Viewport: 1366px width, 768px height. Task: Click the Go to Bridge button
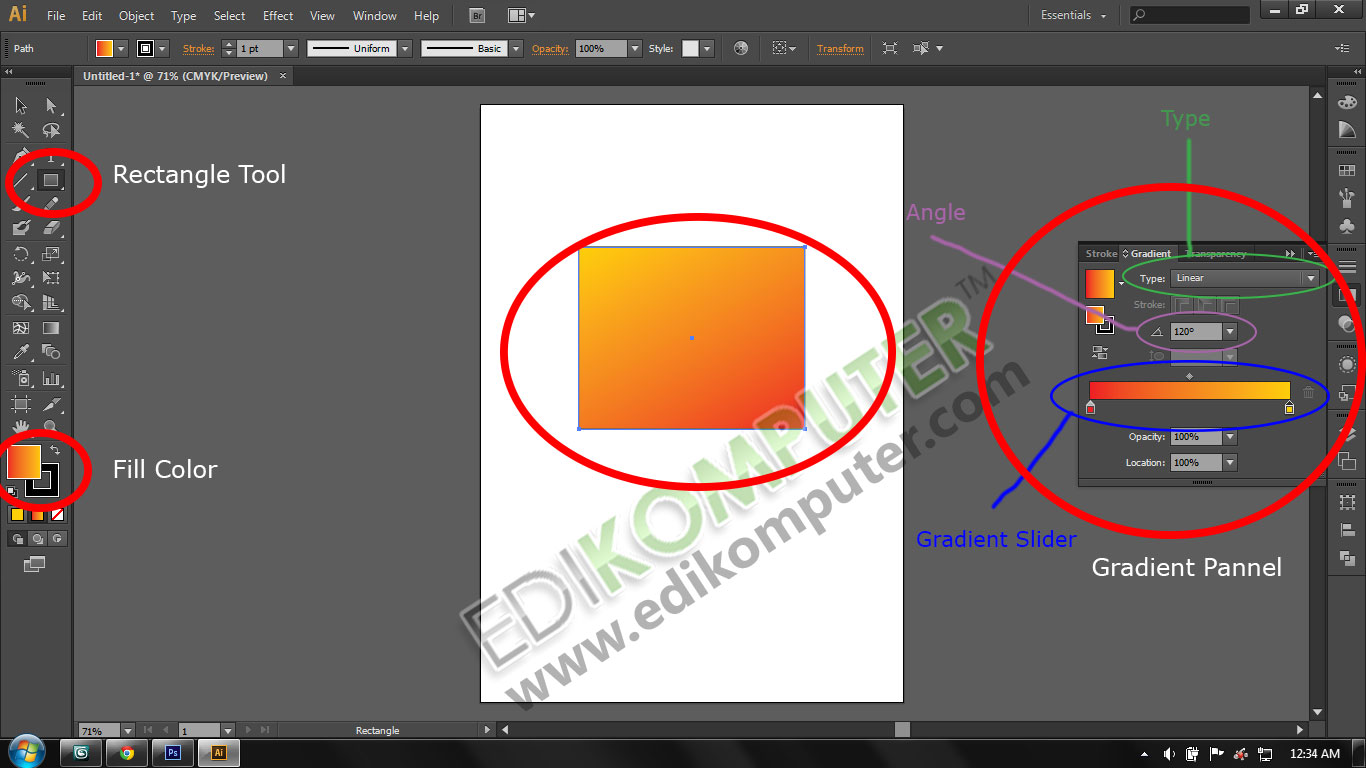[477, 15]
